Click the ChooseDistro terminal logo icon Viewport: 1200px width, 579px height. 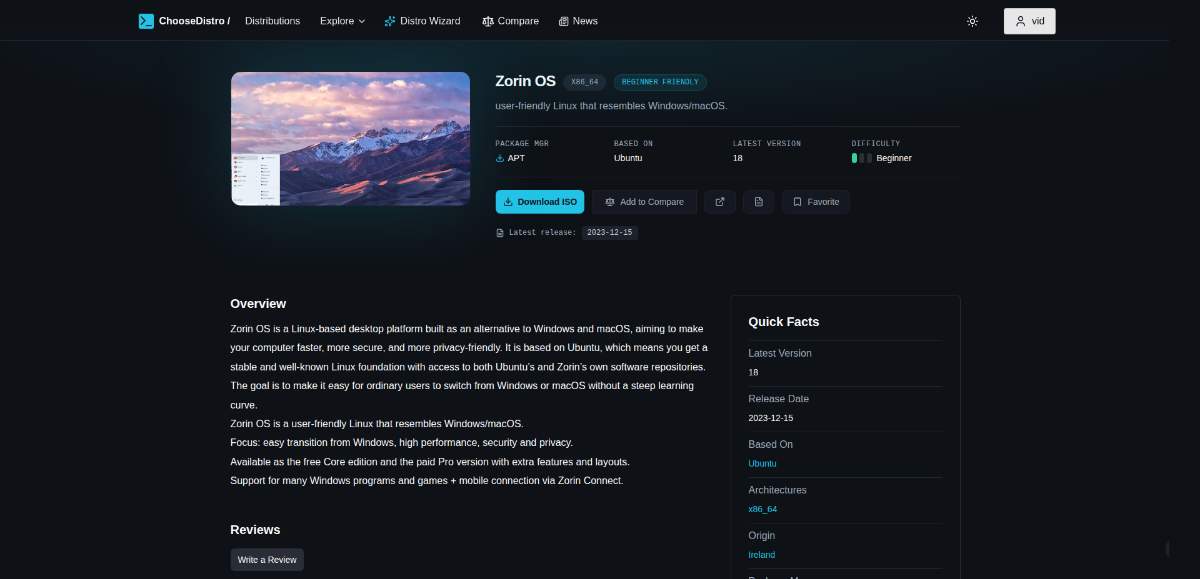tap(146, 21)
